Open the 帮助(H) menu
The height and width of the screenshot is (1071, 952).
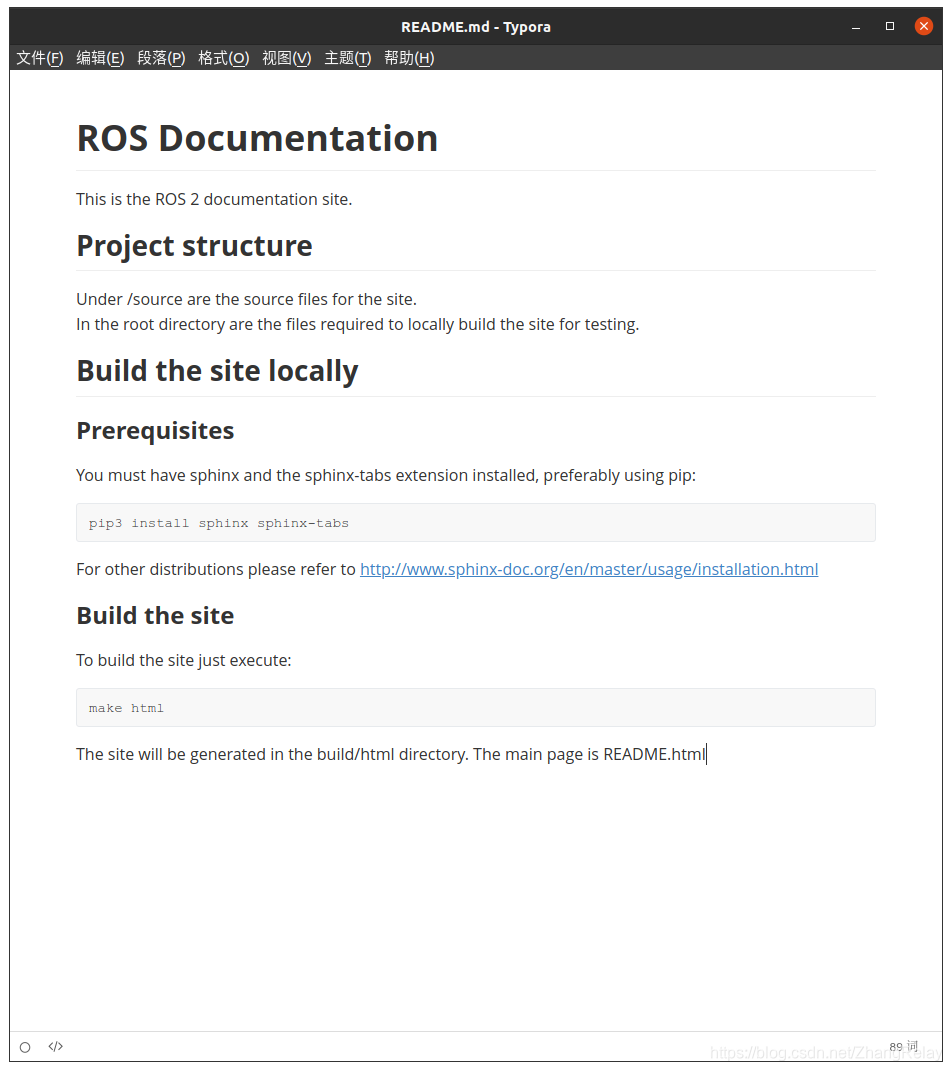tap(409, 58)
